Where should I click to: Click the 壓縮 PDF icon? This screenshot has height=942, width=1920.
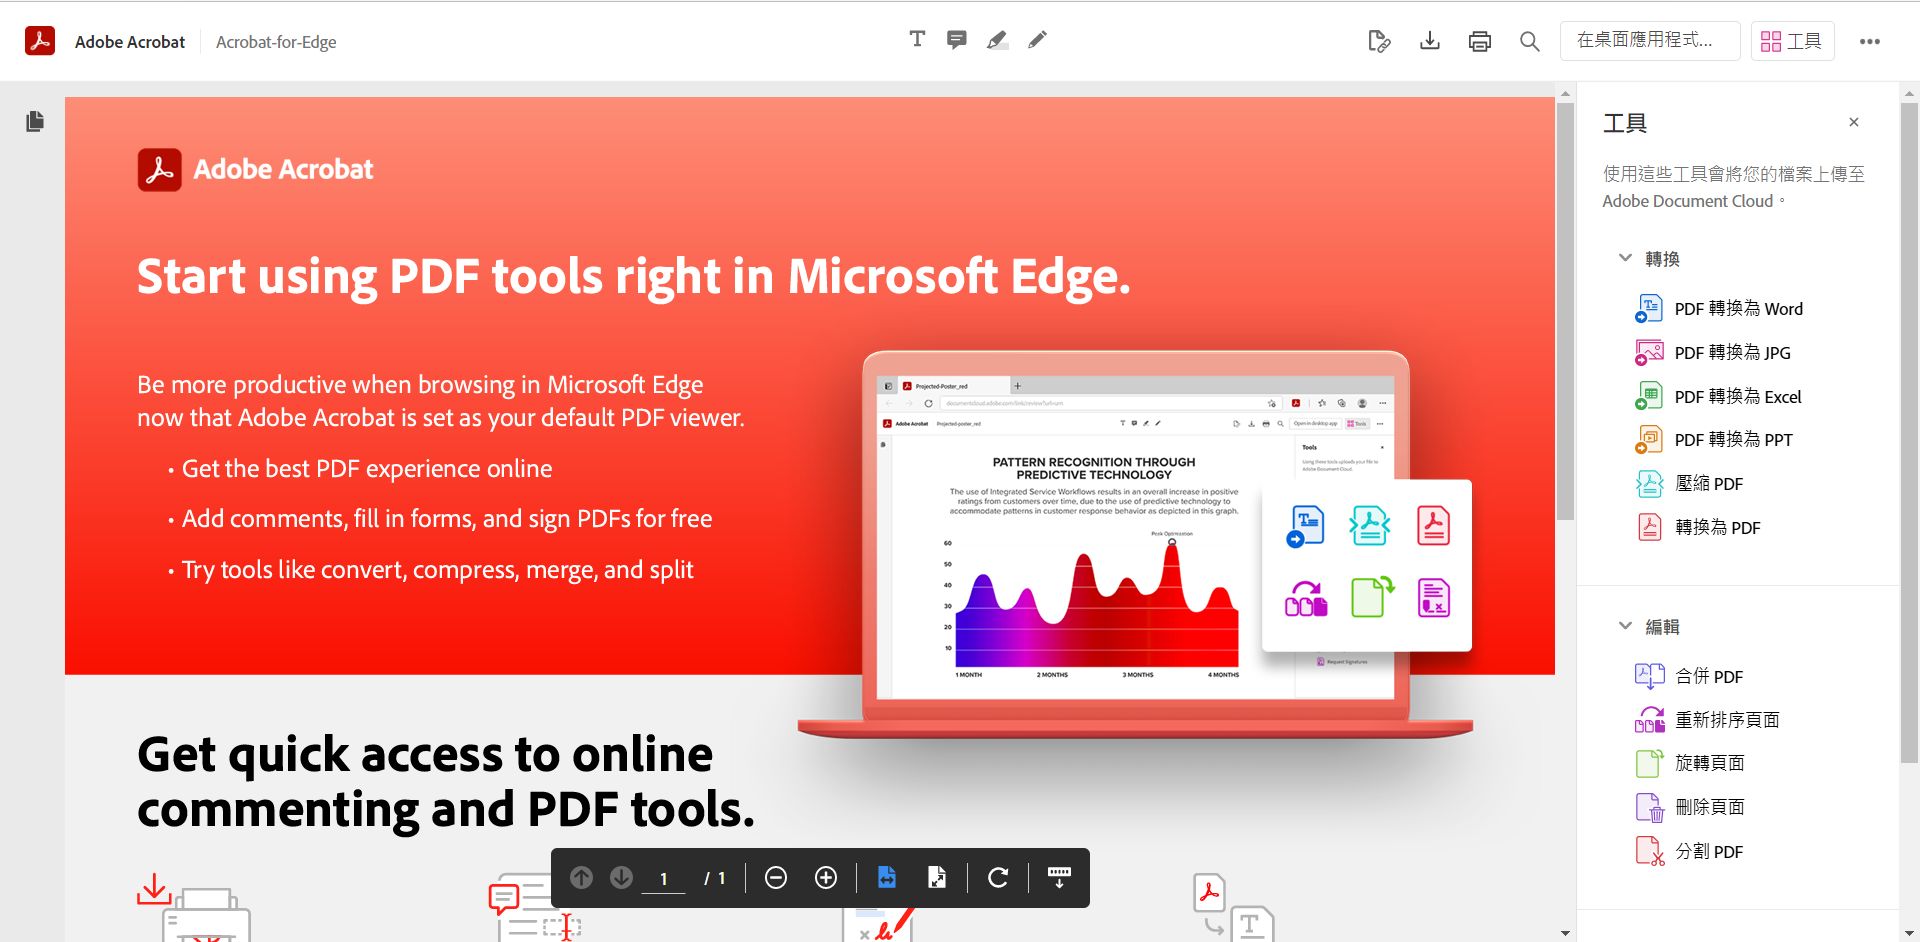(1649, 483)
